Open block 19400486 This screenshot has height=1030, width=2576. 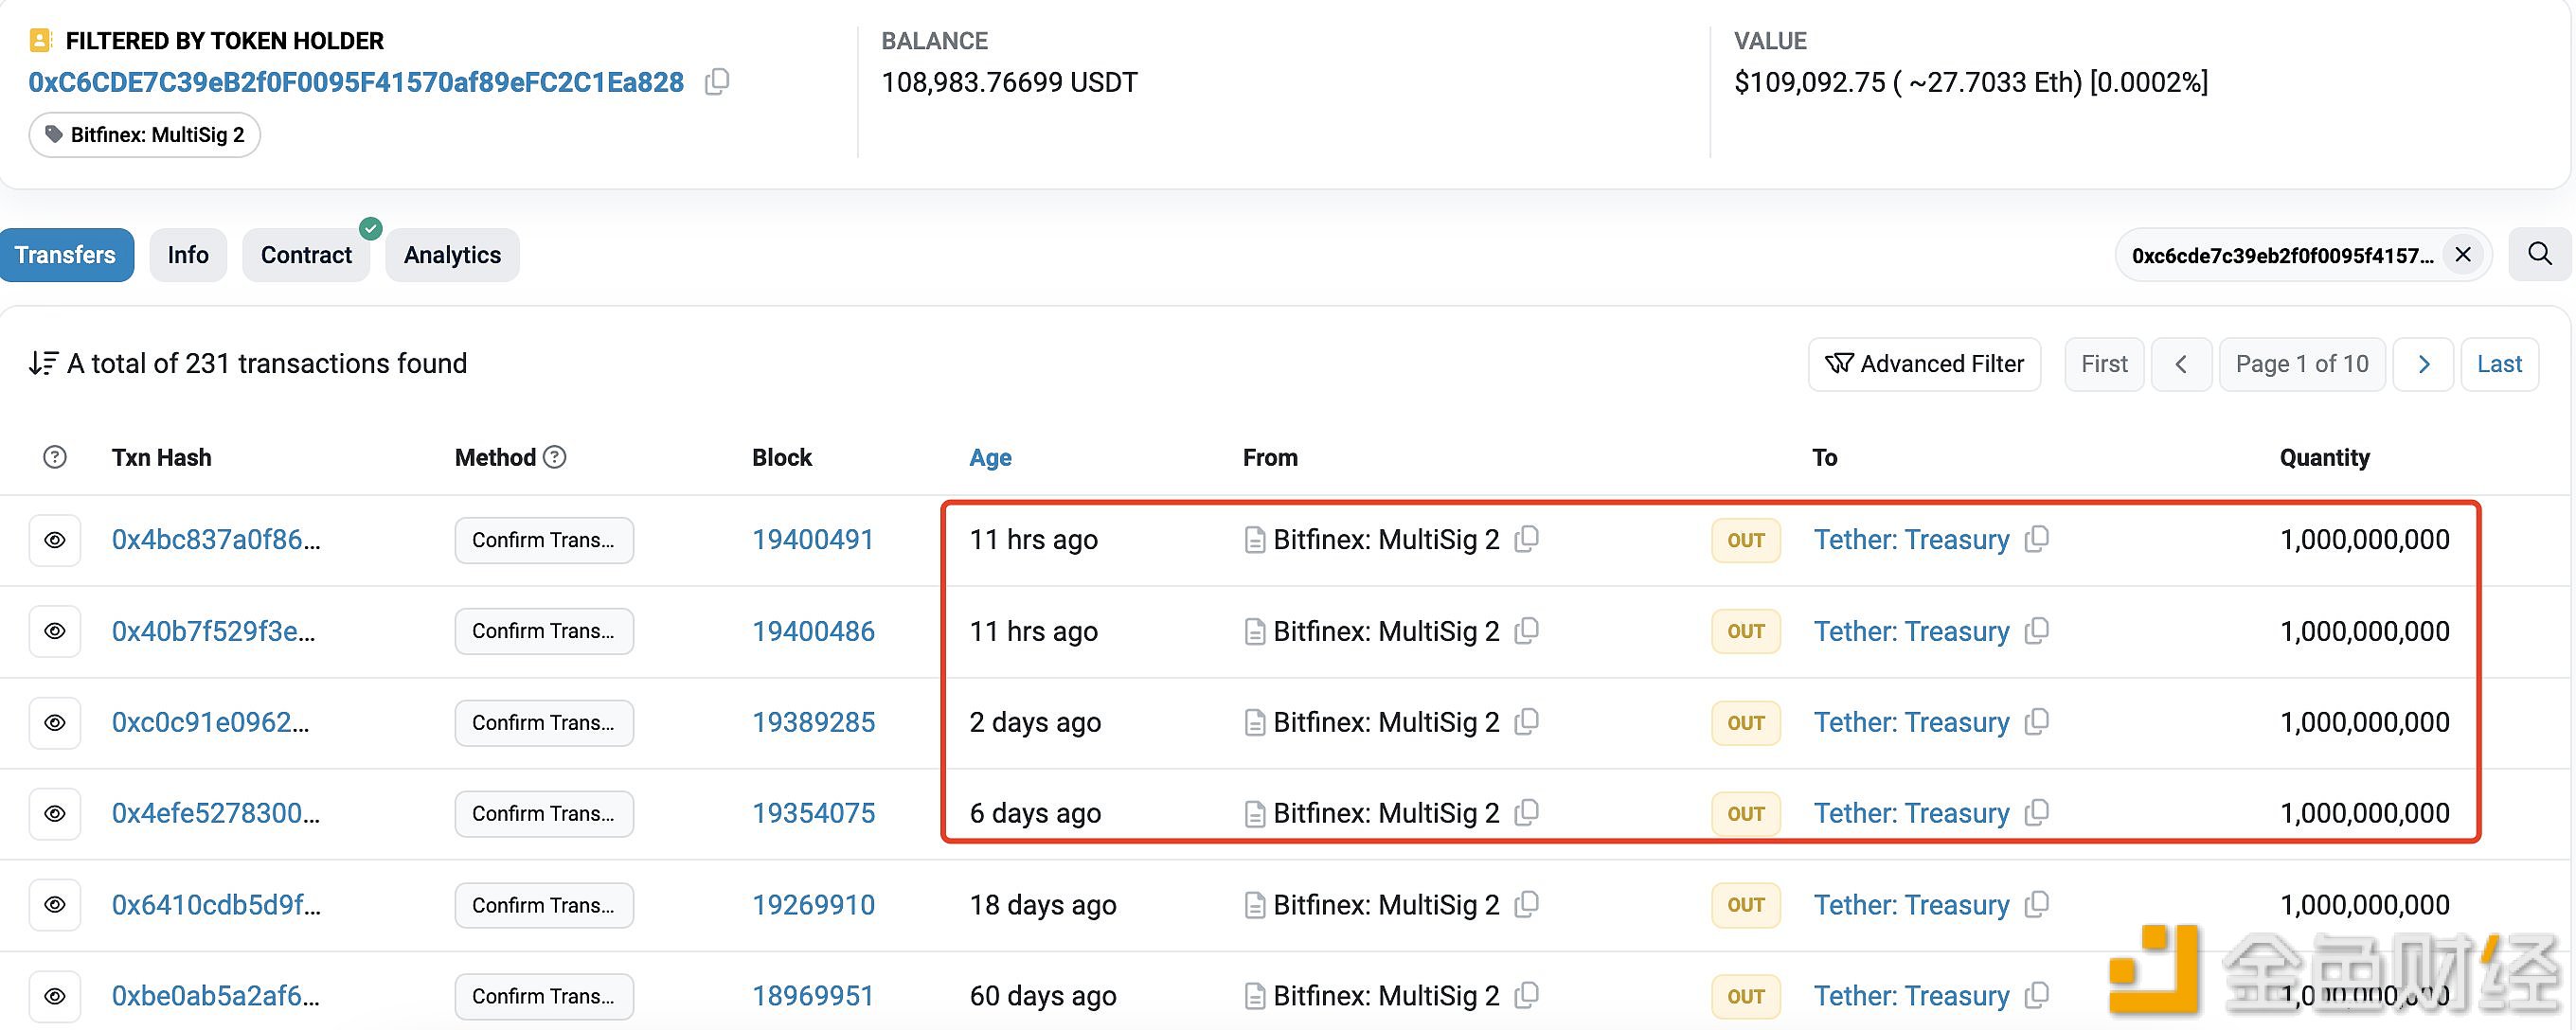813,631
